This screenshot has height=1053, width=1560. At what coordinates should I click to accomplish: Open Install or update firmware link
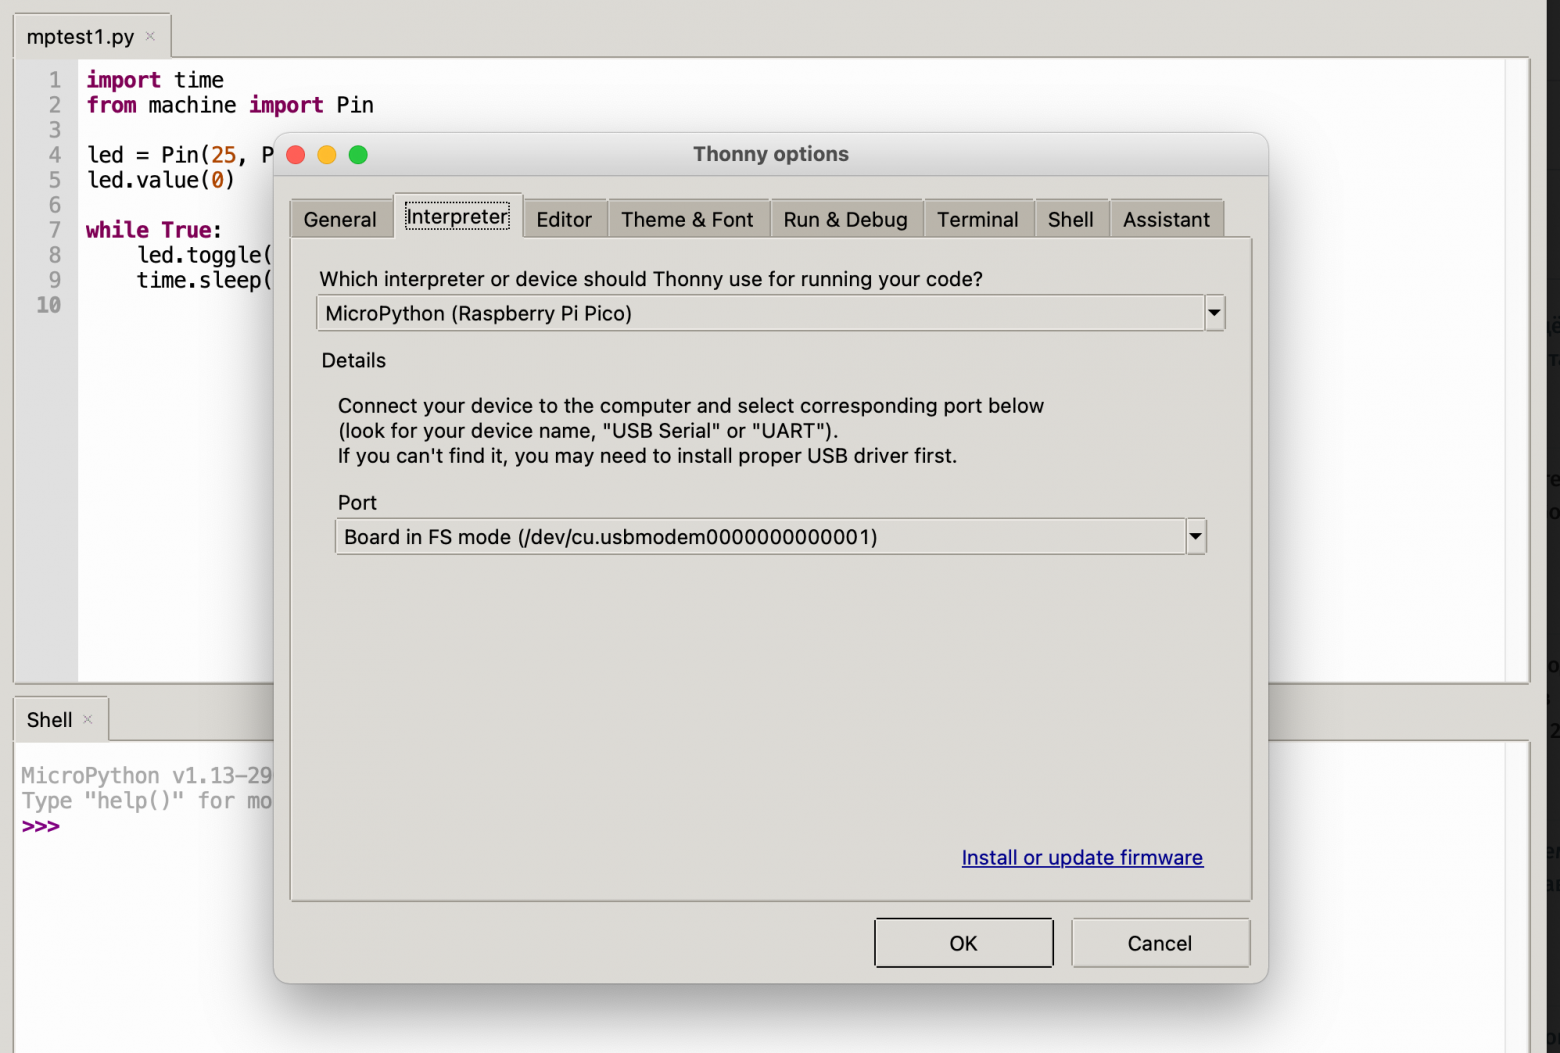click(1082, 857)
